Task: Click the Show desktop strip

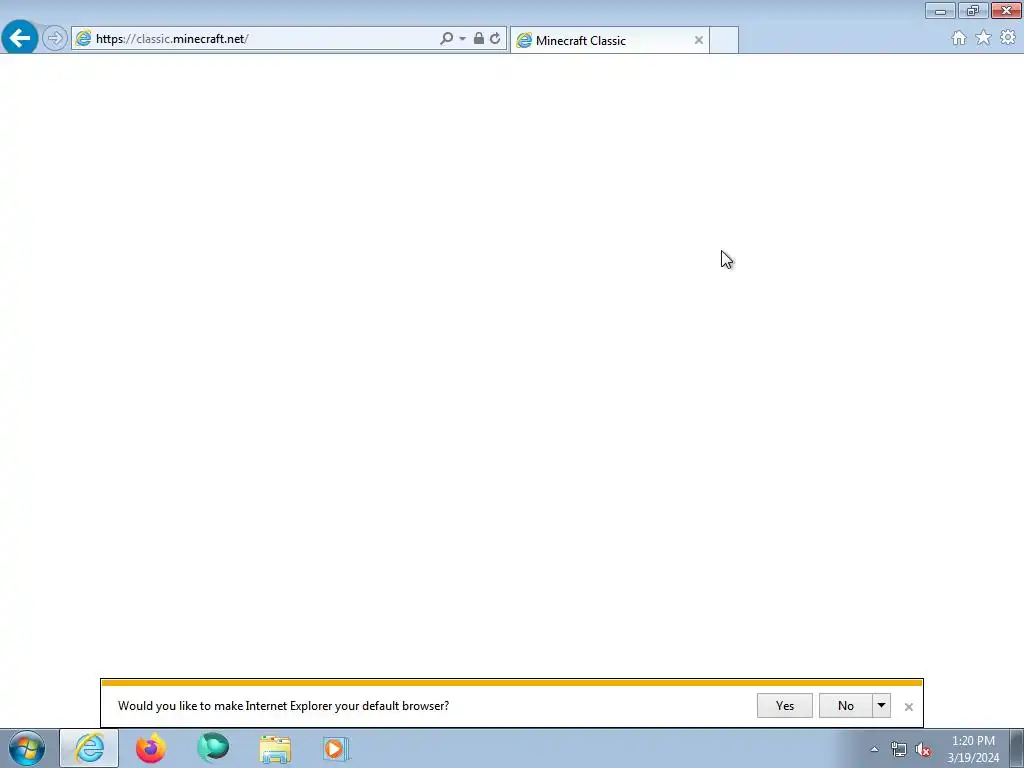Action: (x=1017, y=749)
